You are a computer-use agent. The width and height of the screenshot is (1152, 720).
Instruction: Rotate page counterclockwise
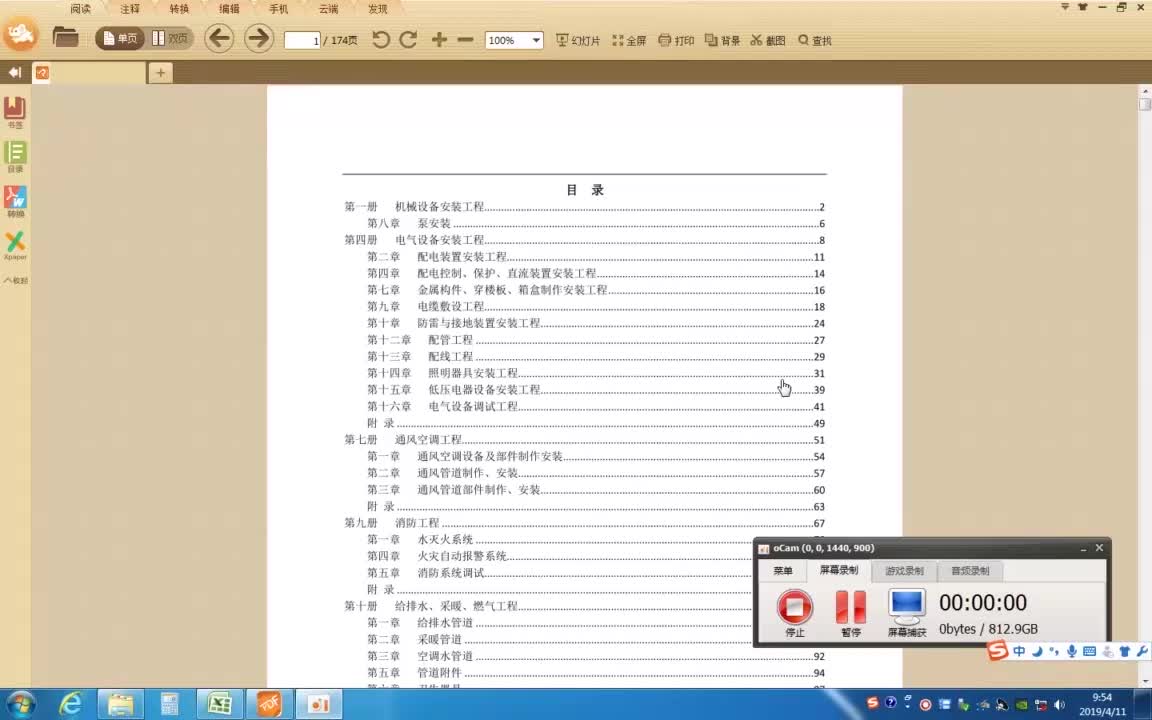point(381,40)
